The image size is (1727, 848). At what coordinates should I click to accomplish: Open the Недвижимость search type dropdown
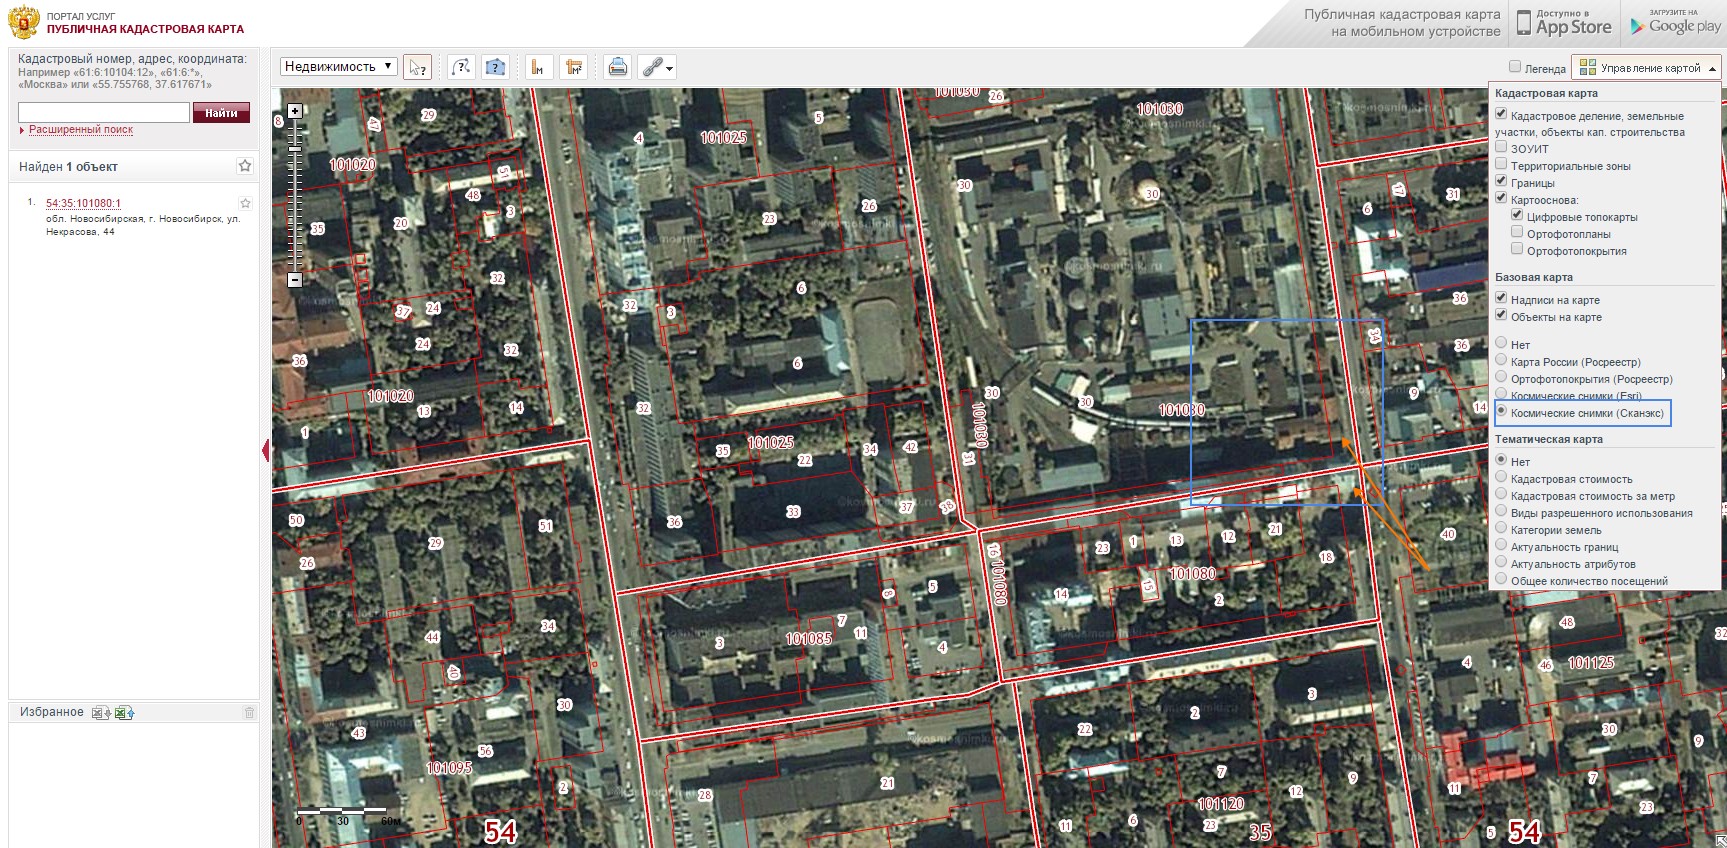point(338,67)
